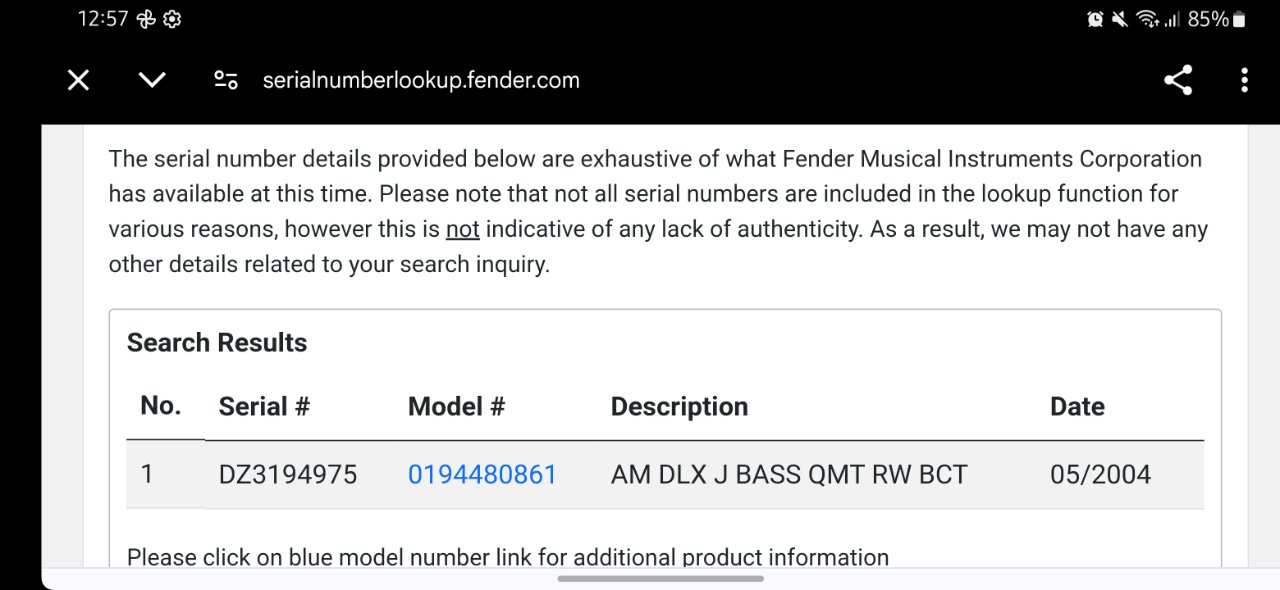Minimize the custom tab using the down chevron
The image size is (1280, 590).
[152, 80]
